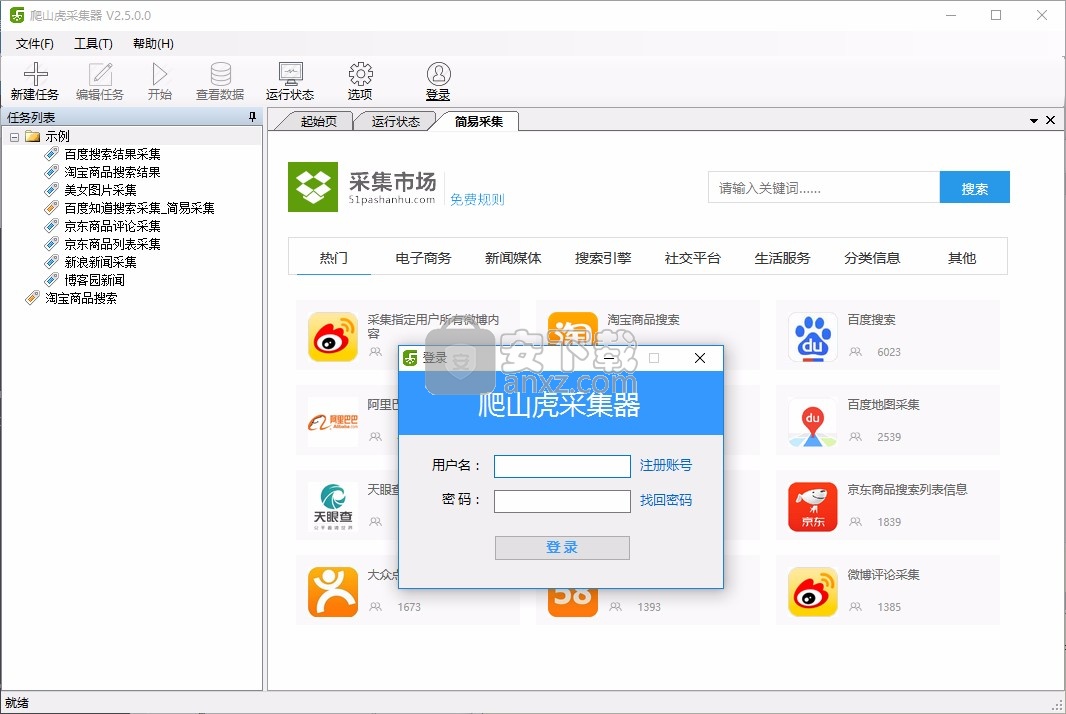Open the 文件(F) menu
The height and width of the screenshot is (714, 1066).
(35, 44)
